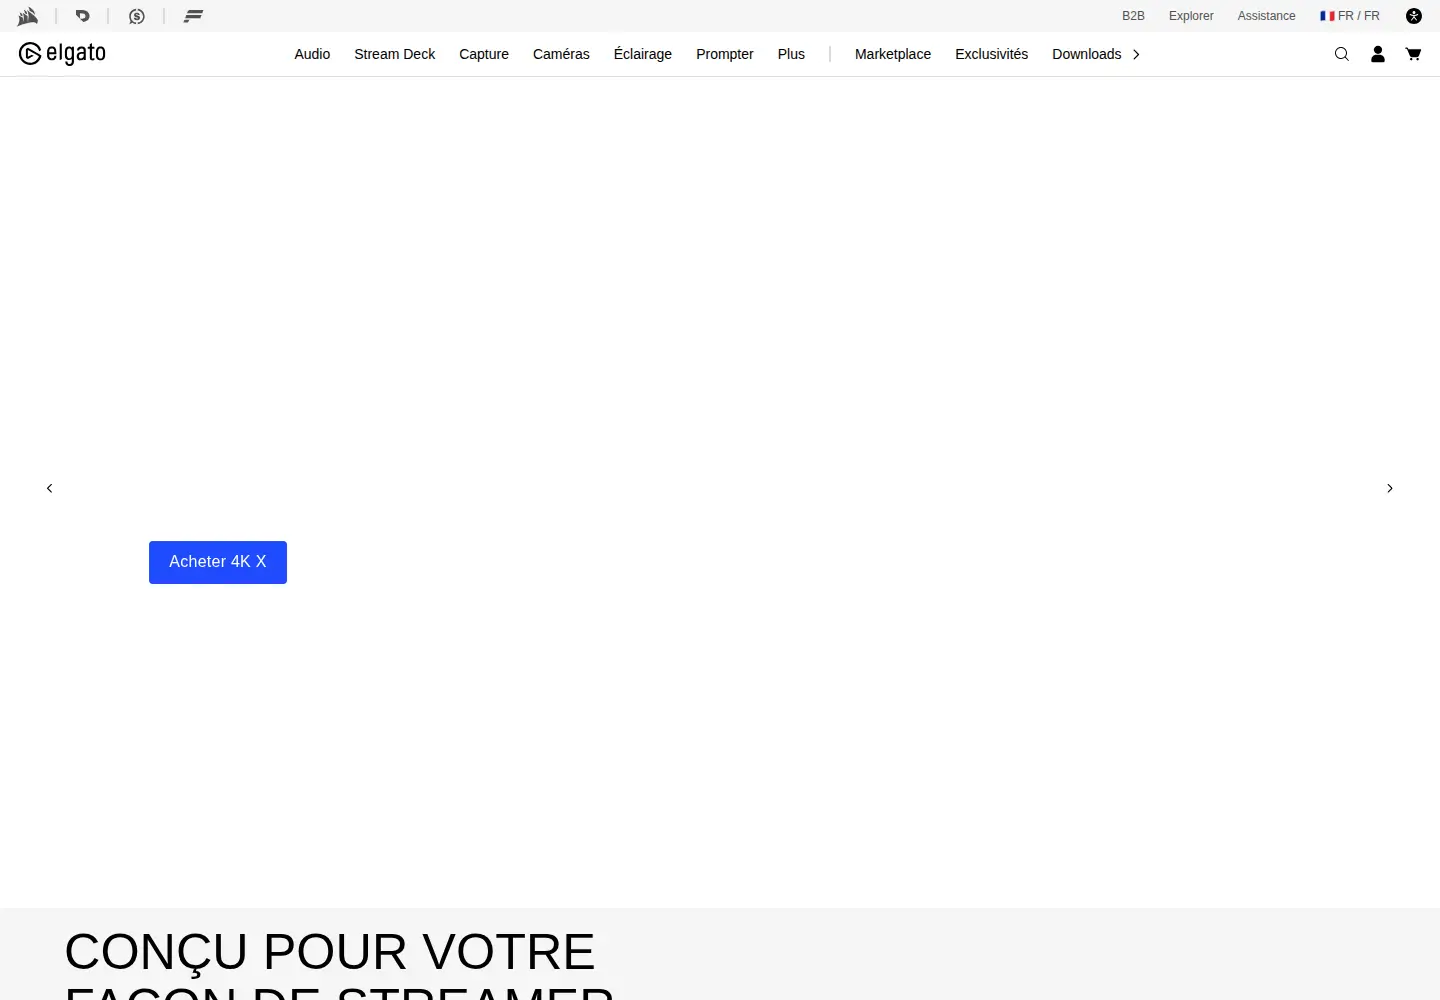Open the user account icon
The height and width of the screenshot is (1000, 1440).
(1378, 54)
